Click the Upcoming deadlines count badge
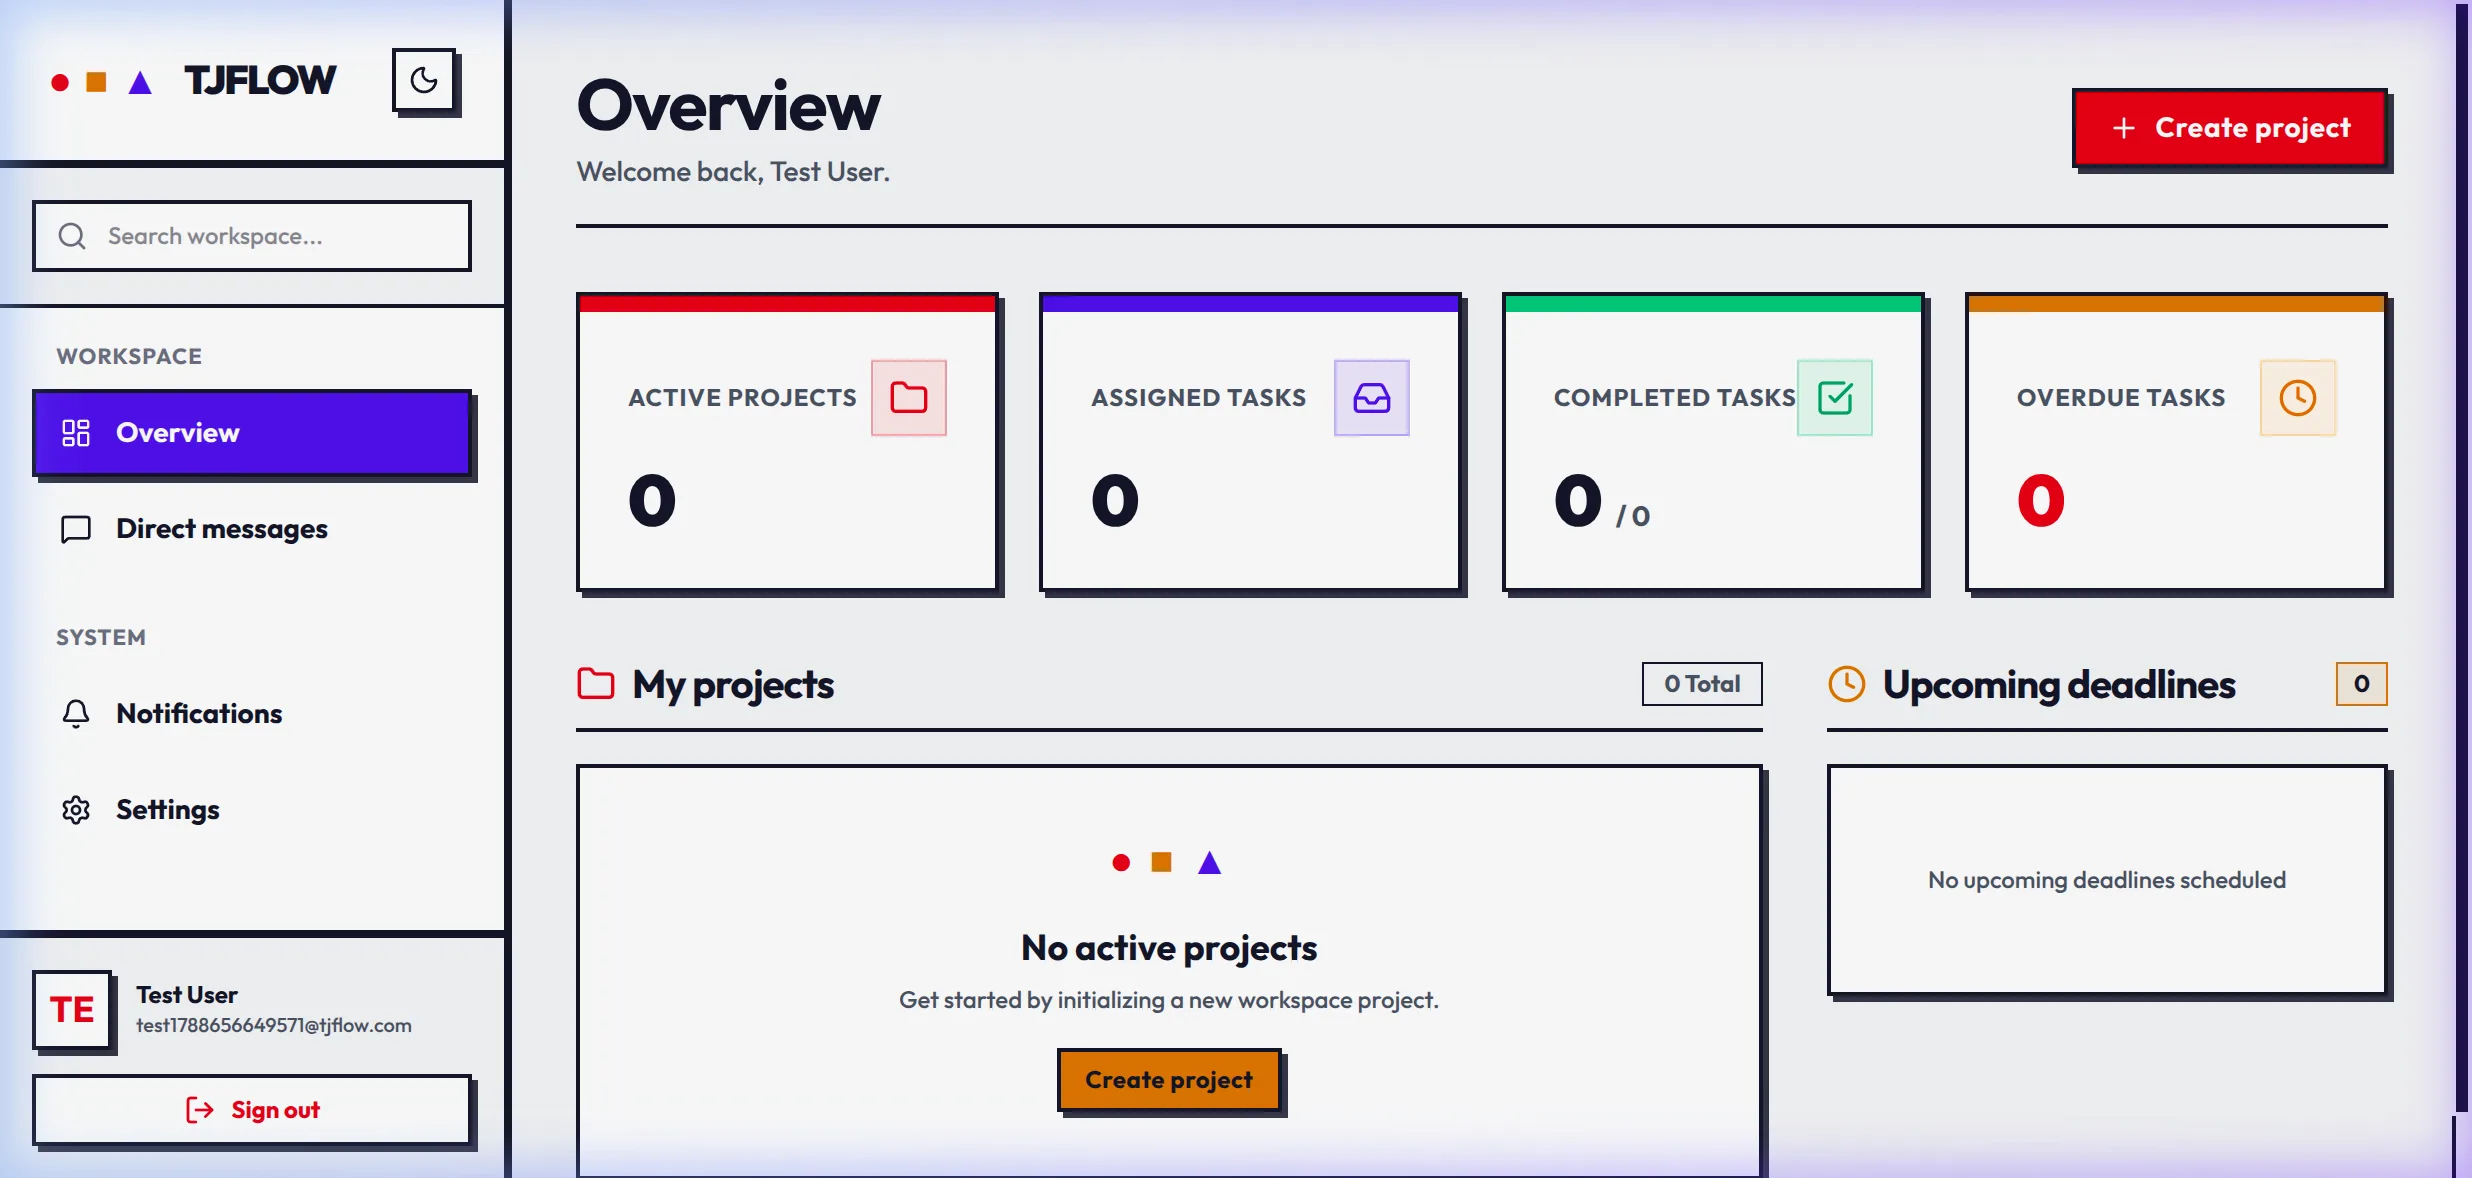The width and height of the screenshot is (2472, 1178). 2361,684
